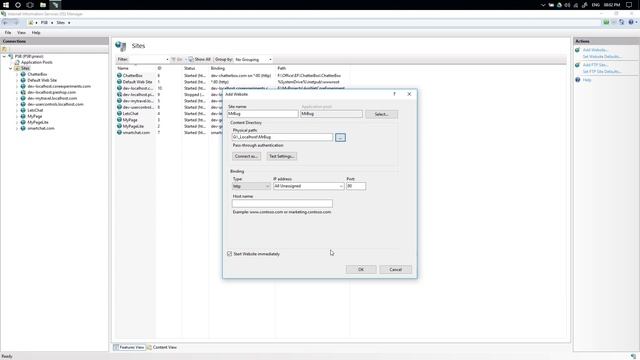Open the notification center icon
Screen dimensions: 640x360
(629, 5)
